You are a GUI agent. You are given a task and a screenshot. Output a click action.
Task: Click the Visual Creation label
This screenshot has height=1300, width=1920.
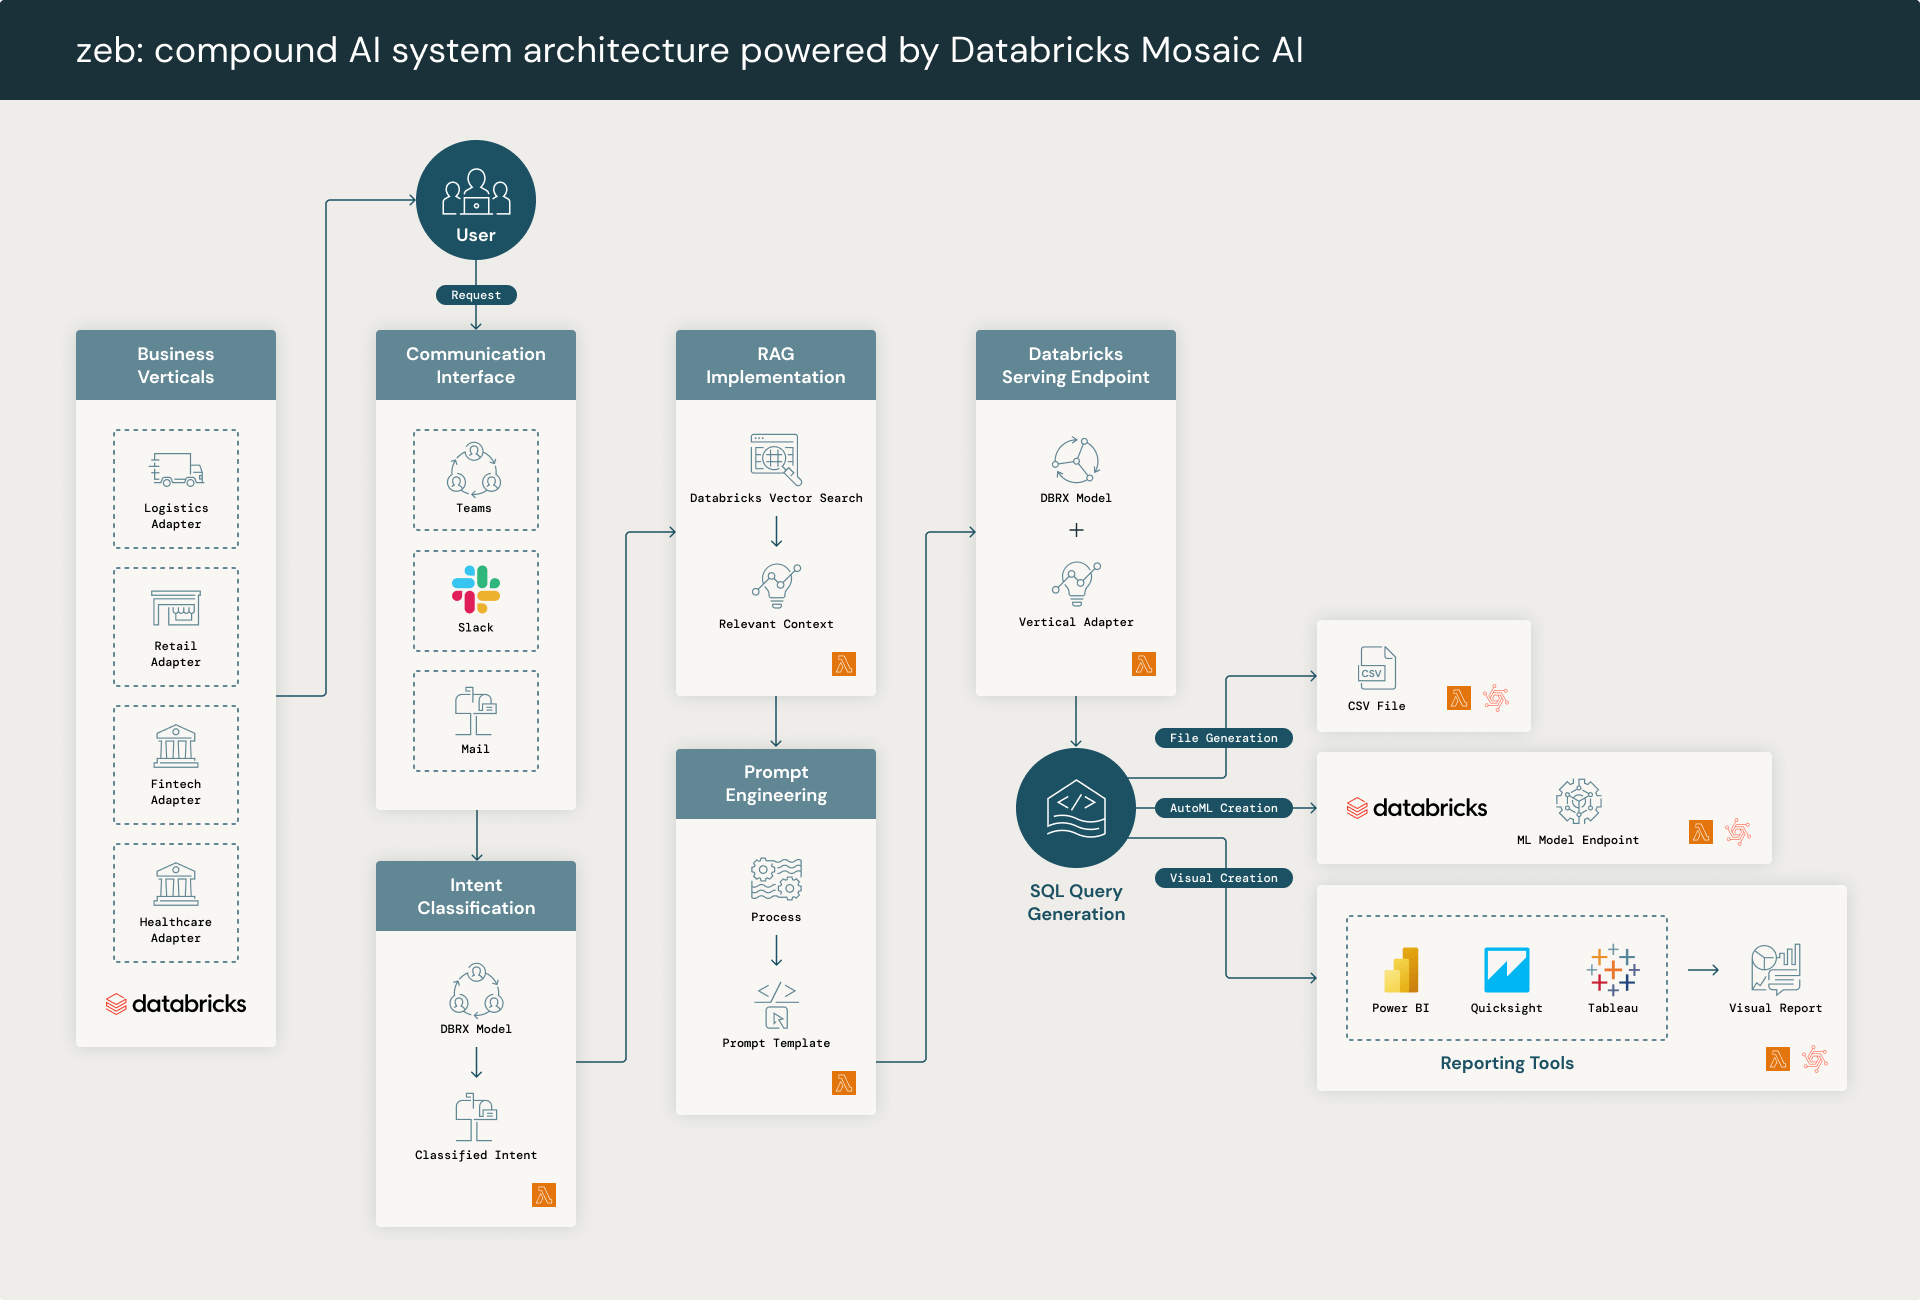point(1223,878)
